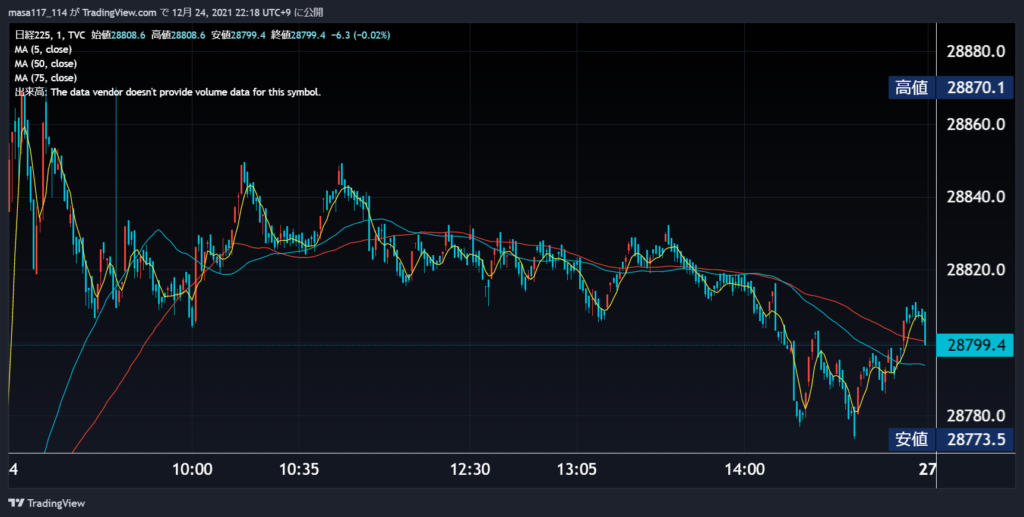Click the 28820.0 price axis value

point(976,270)
